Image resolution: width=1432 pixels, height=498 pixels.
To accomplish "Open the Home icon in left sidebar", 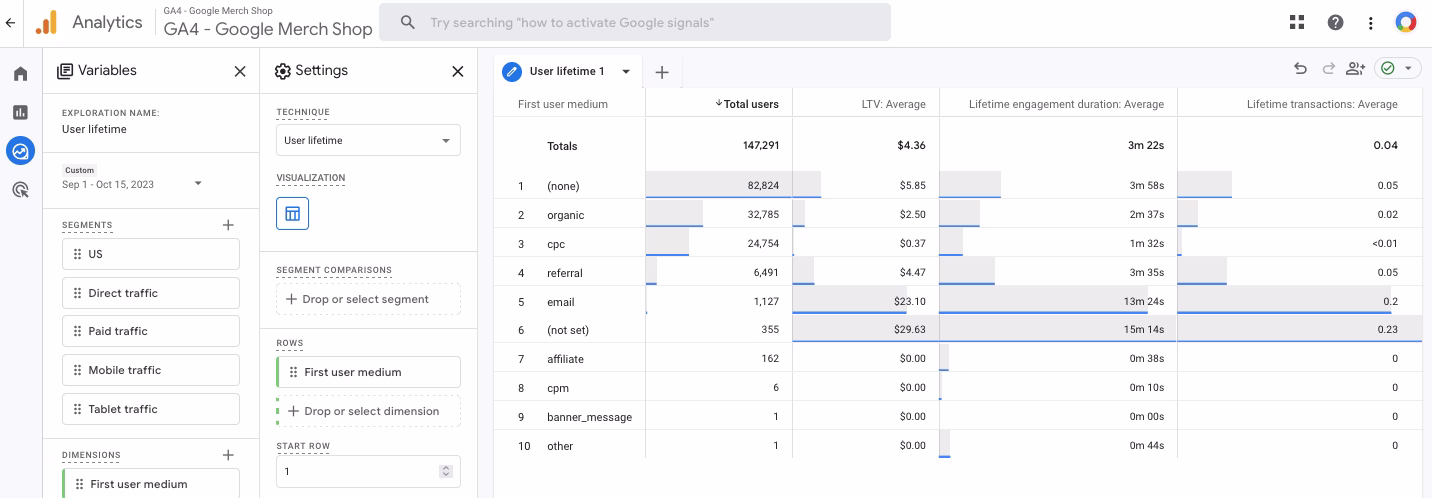I will [x=20, y=74].
